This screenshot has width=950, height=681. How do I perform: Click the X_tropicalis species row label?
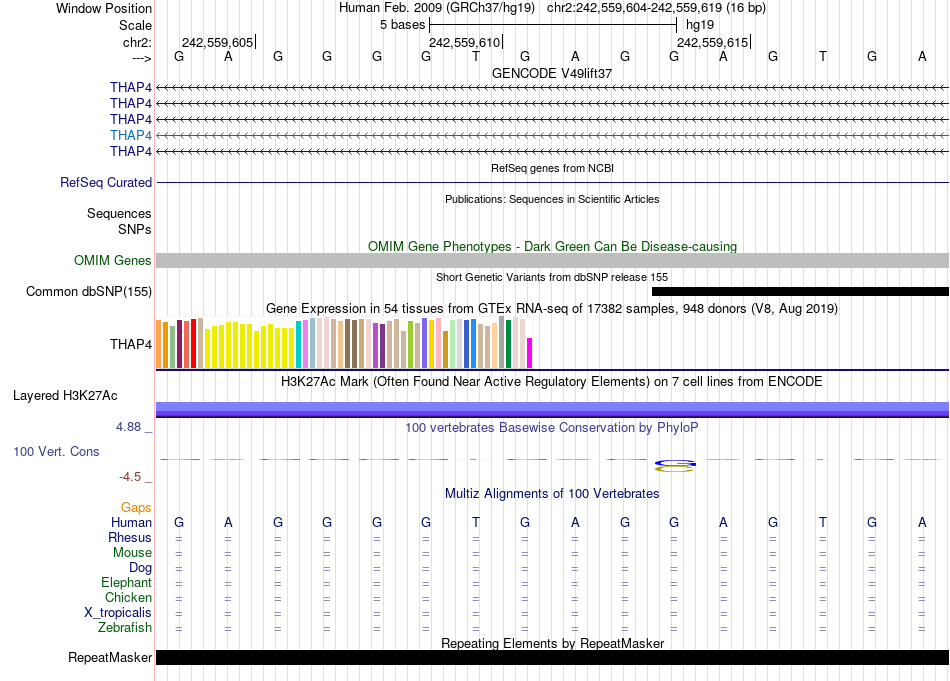[x=118, y=613]
